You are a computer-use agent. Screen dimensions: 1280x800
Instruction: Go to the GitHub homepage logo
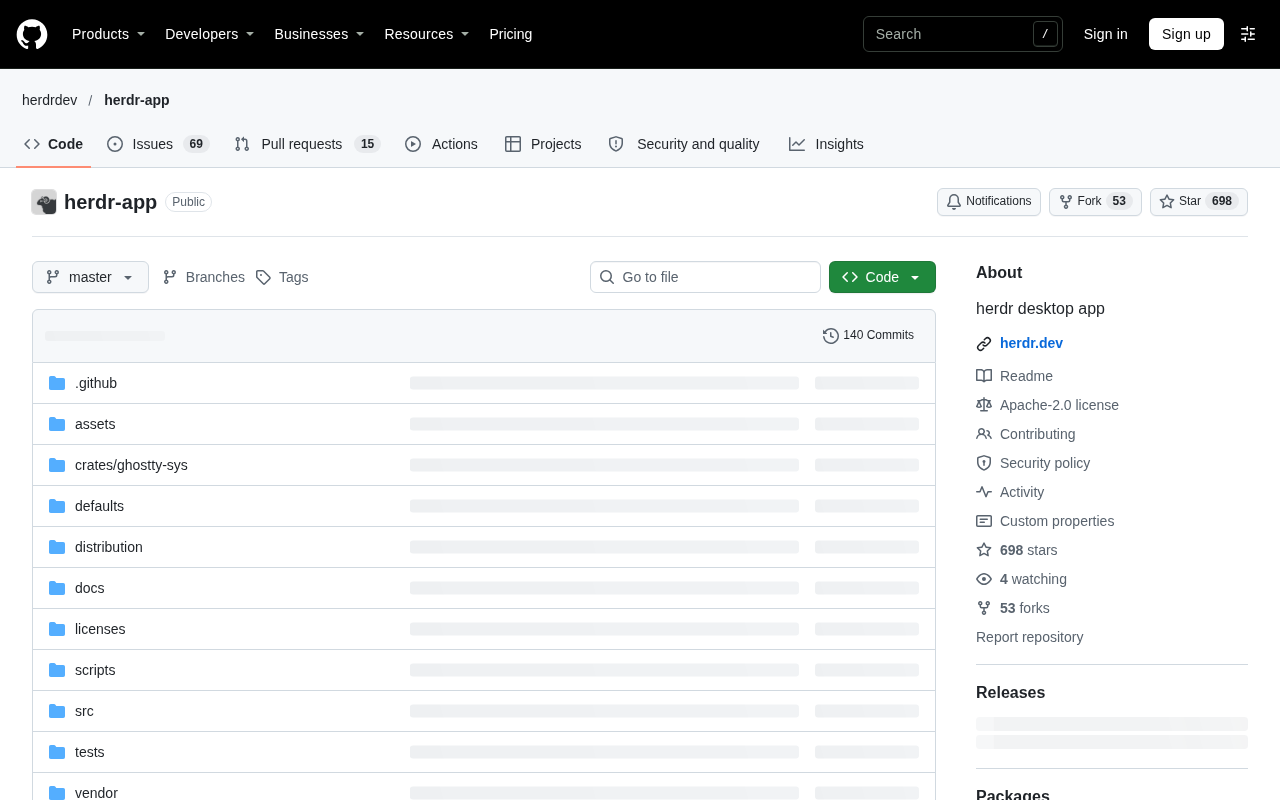click(x=32, y=34)
